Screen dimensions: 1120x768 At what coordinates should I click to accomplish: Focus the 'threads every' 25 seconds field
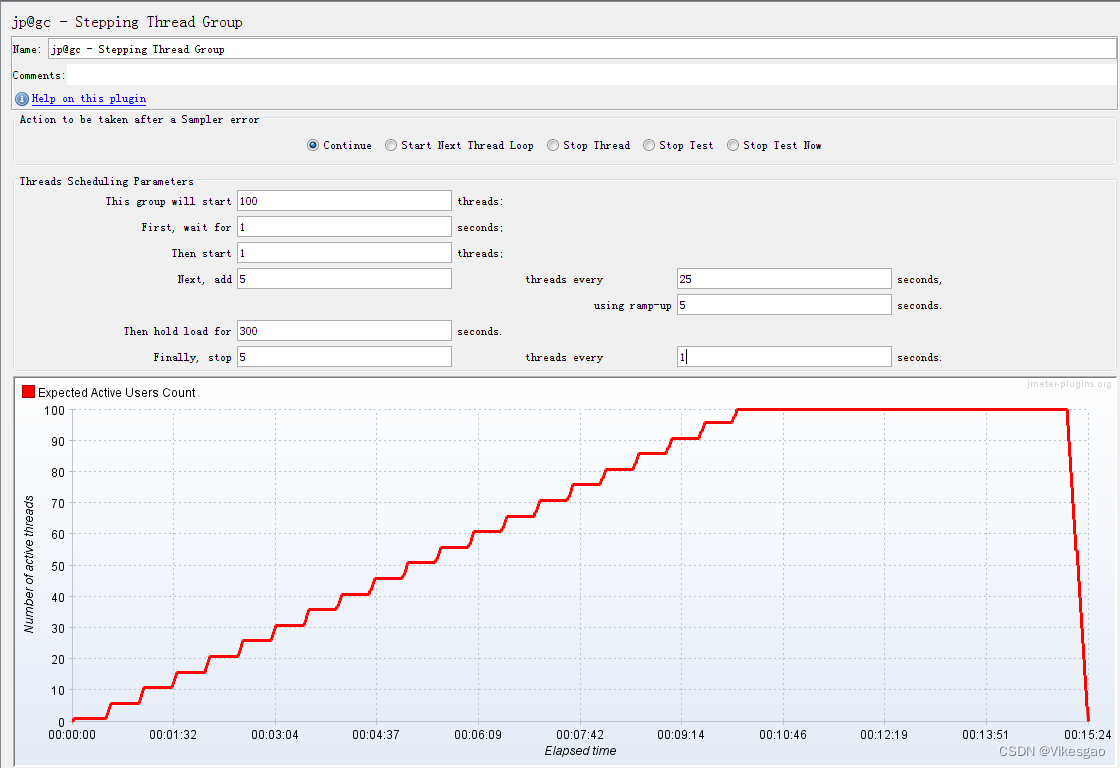pyautogui.click(x=784, y=279)
